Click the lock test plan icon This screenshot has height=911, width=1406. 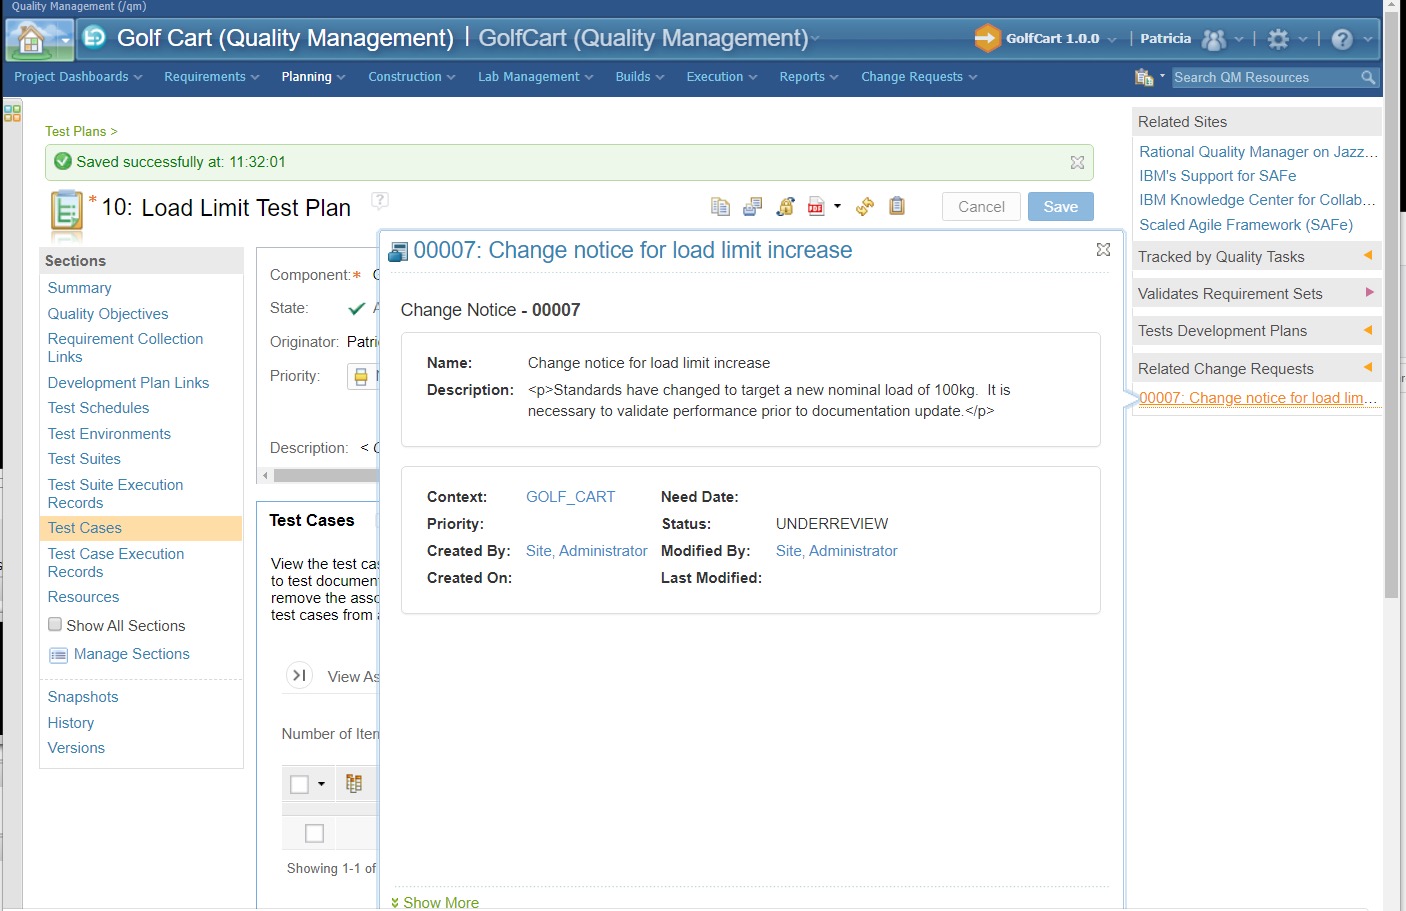tap(786, 206)
